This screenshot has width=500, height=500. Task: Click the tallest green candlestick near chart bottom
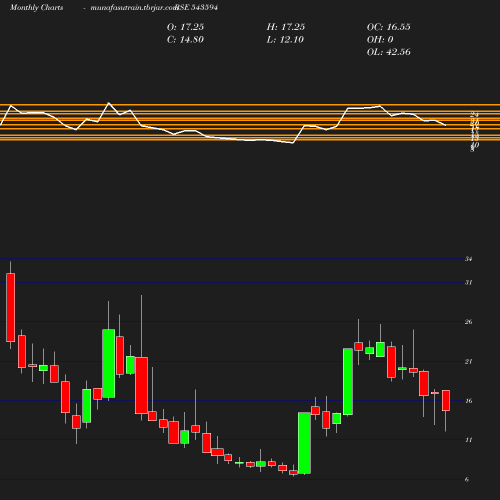pyautogui.click(x=304, y=443)
